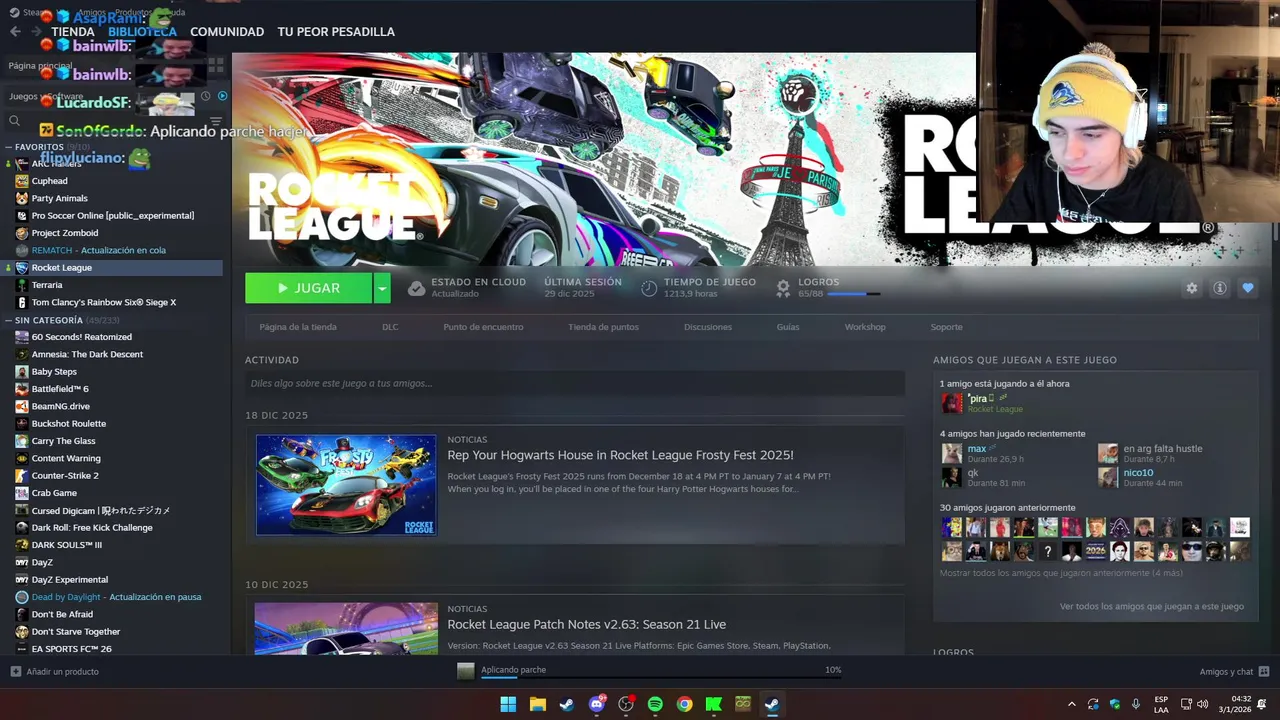Screen dimensions: 1280x720
Task: Open the Season 21 patch notes thumbnail
Action: [346, 628]
